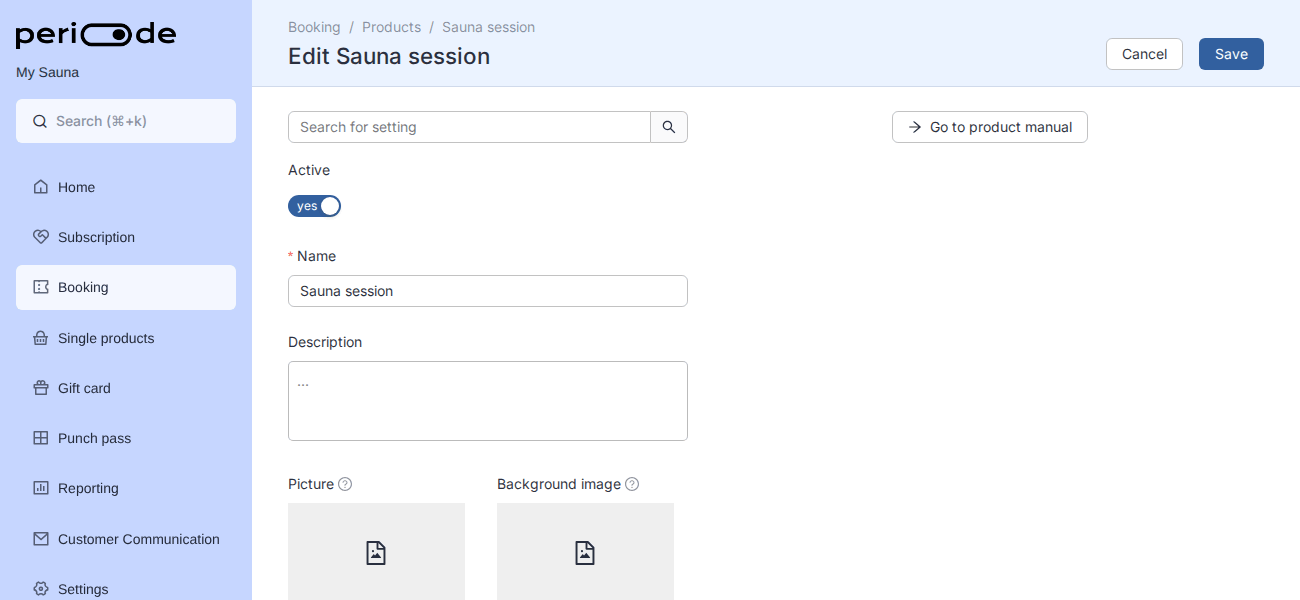1300x600 pixels.
Task: Click the Booking ticket icon
Action: pos(41,287)
